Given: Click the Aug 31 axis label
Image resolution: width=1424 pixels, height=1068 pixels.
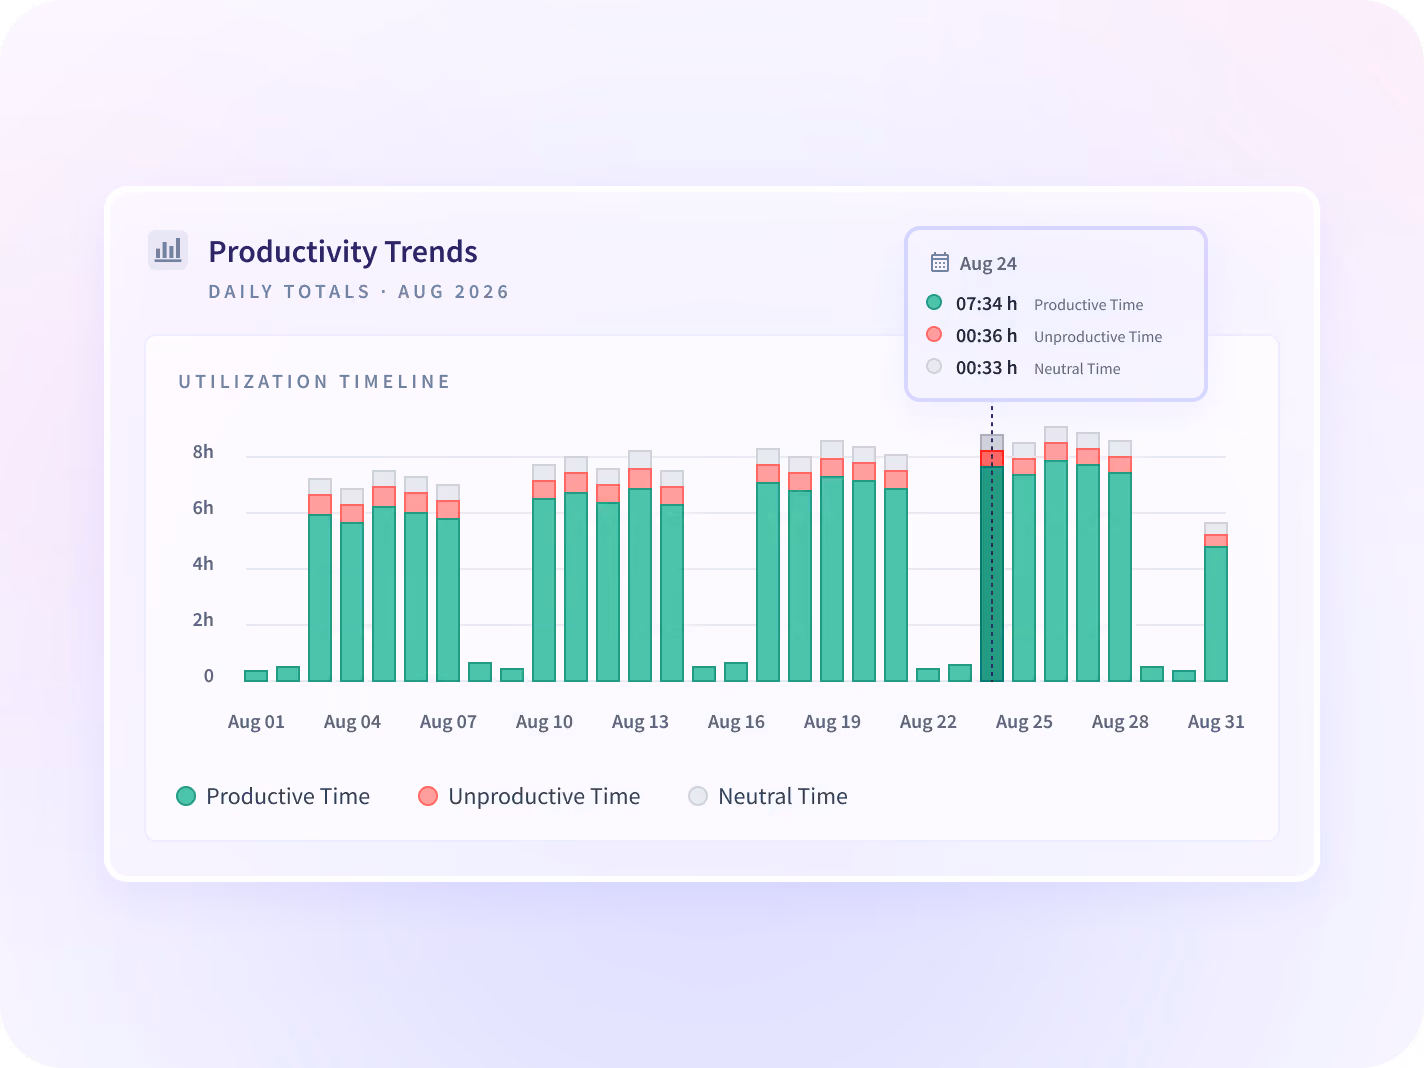Looking at the screenshot, I should [1216, 722].
